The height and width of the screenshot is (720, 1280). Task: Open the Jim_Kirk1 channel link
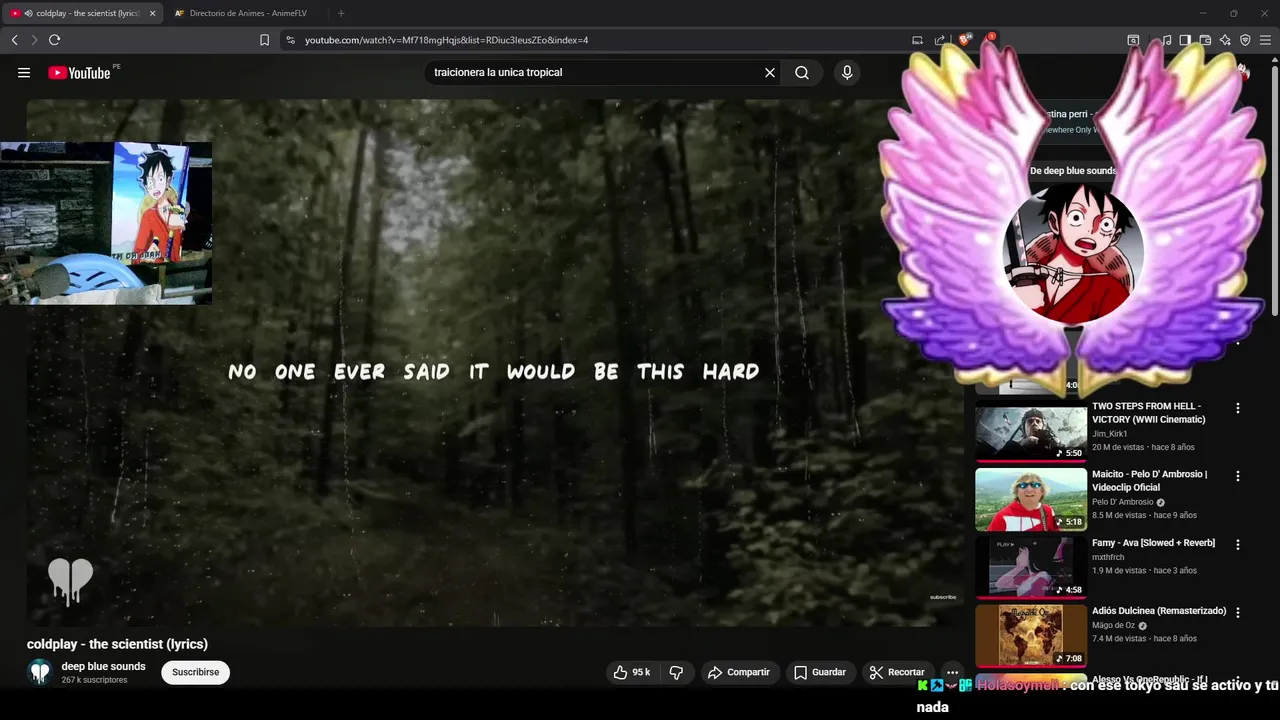[1109, 434]
